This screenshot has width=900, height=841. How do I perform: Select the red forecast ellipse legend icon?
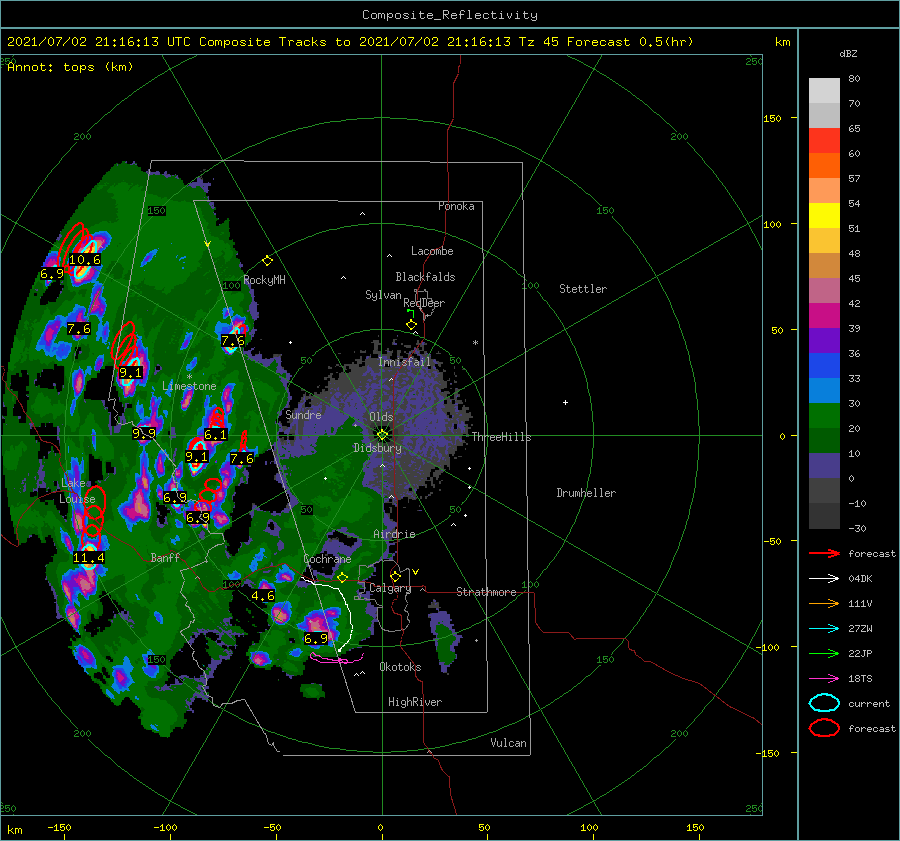[824, 728]
